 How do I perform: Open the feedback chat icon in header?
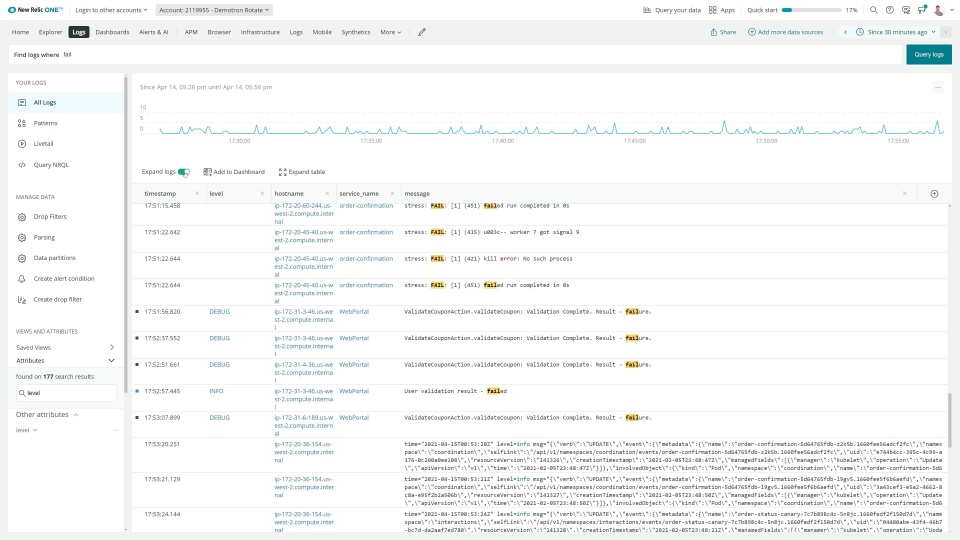click(906, 10)
